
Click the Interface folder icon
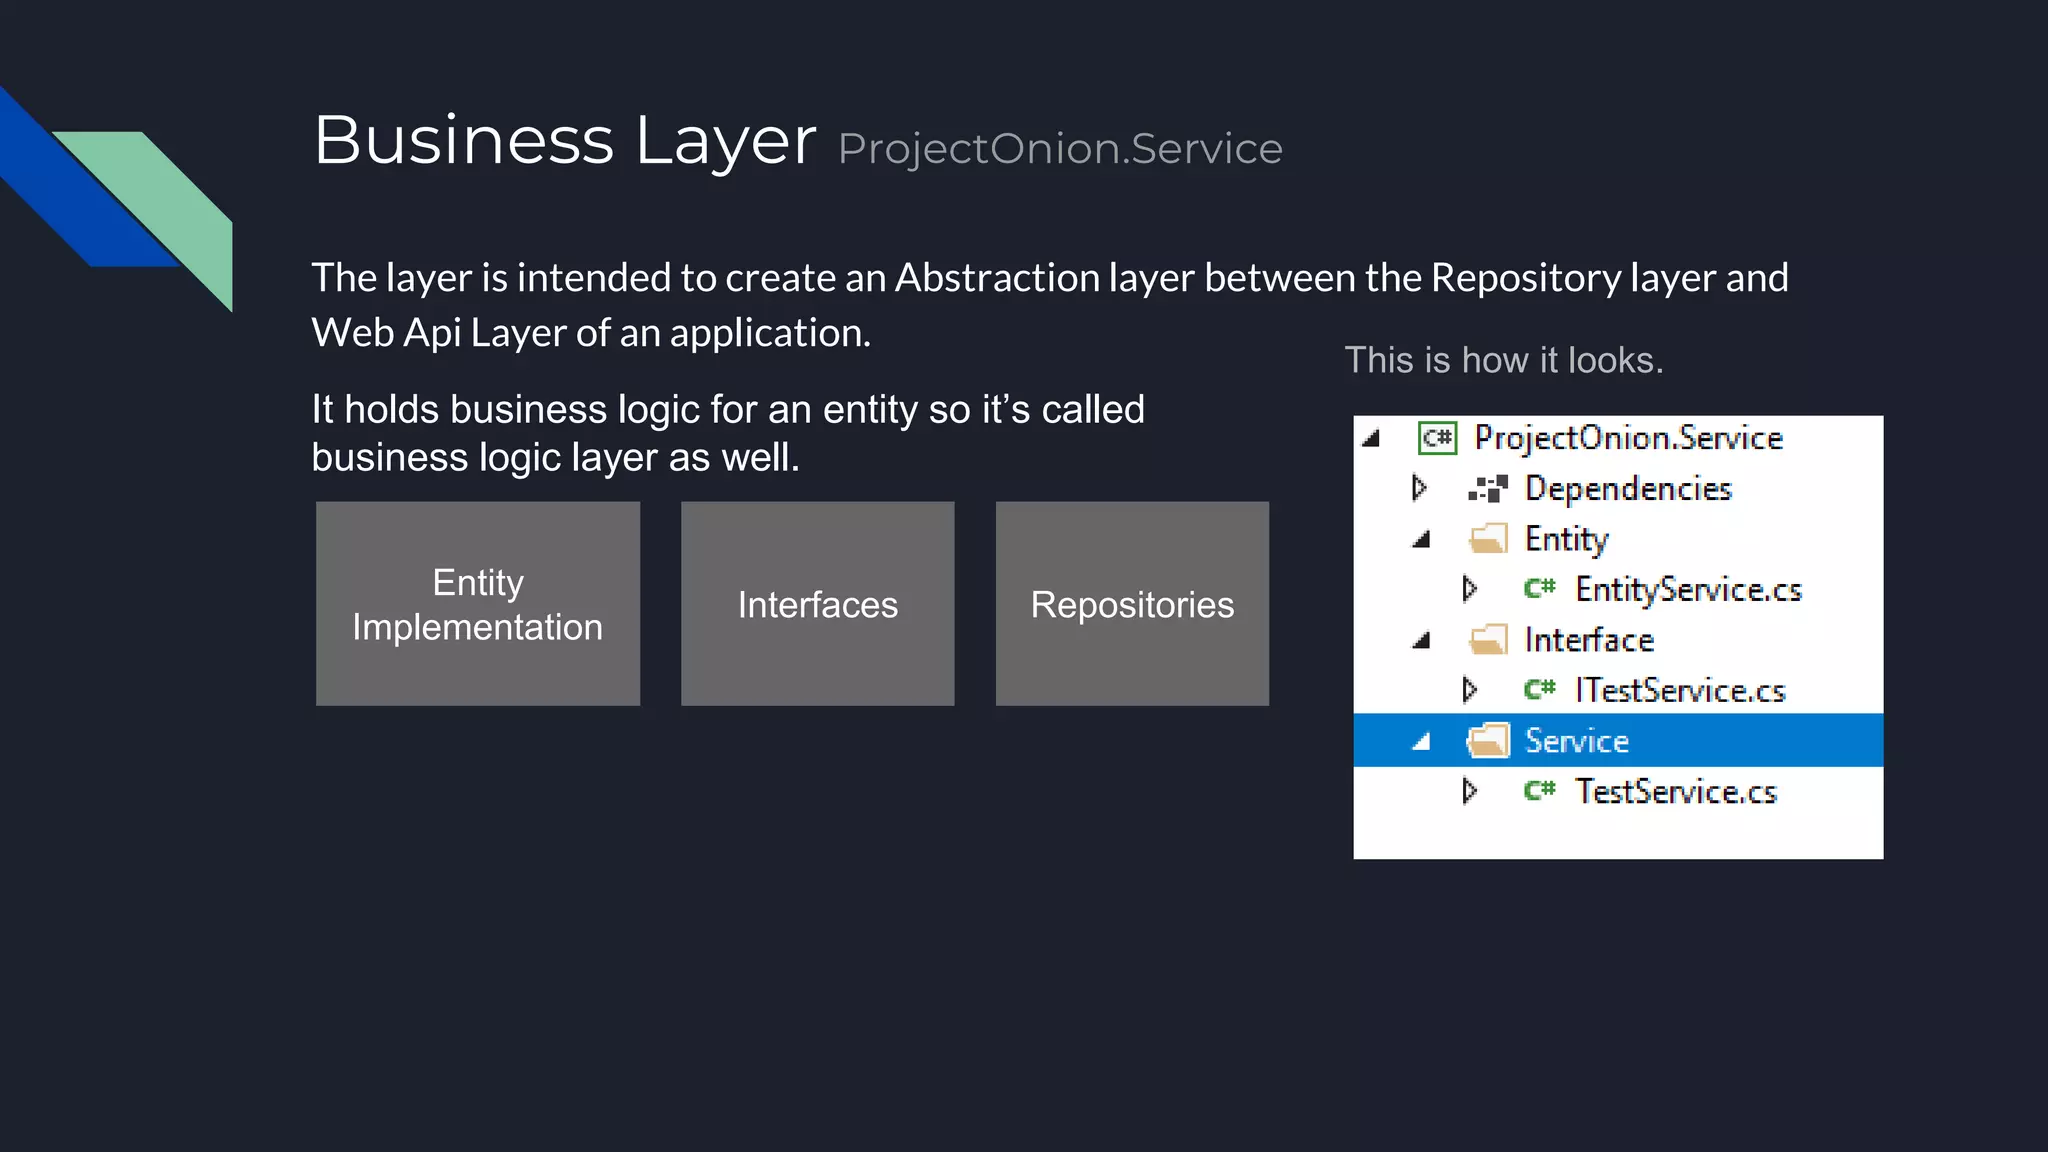pyautogui.click(x=1488, y=640)
